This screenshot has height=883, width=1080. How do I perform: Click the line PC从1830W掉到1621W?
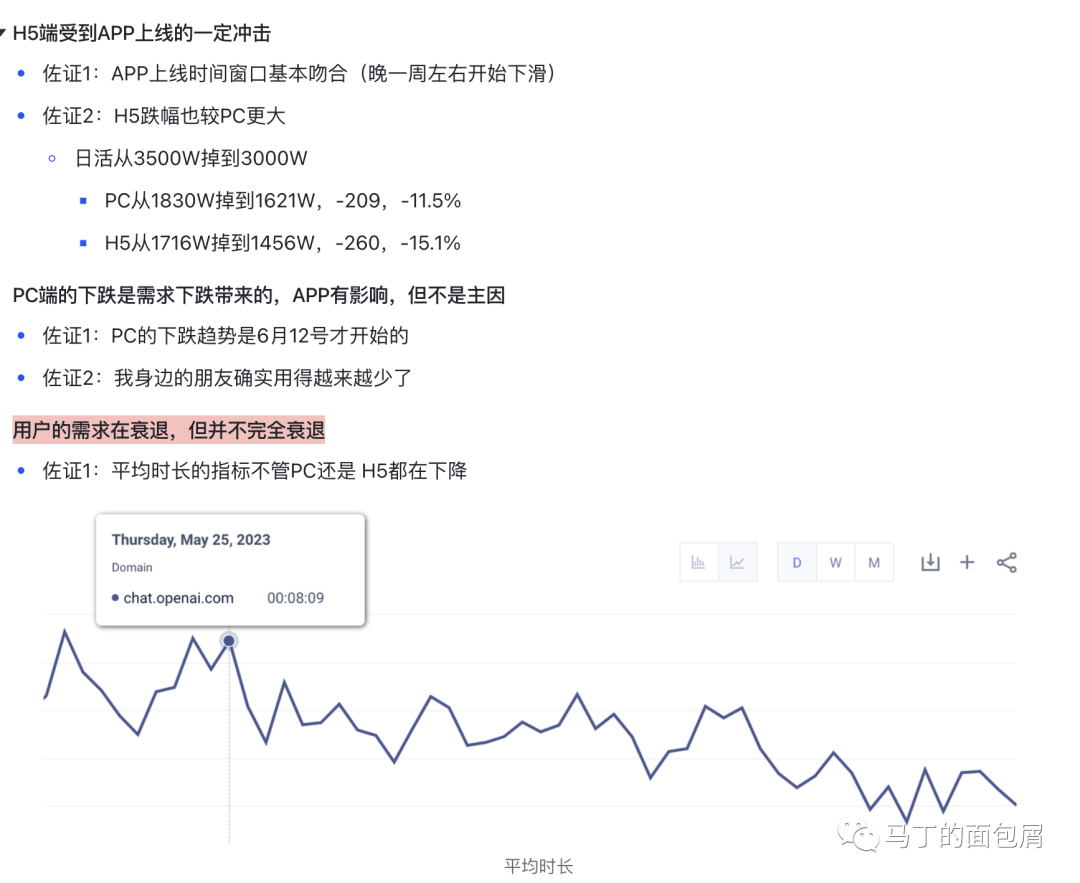click(282, 200)
